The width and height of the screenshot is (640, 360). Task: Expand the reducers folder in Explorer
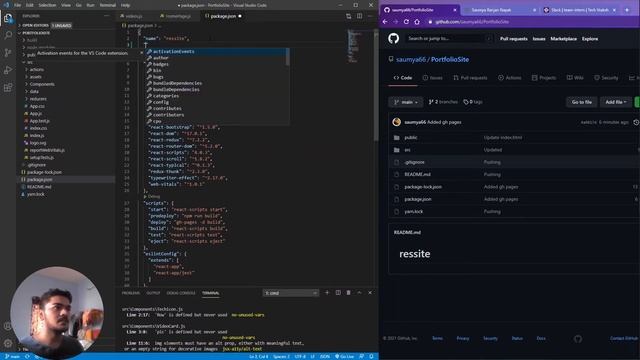38,99
